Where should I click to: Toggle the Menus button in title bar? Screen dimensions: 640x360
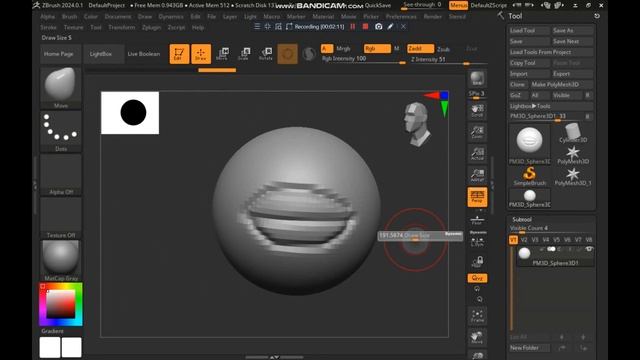pos(458,5)
